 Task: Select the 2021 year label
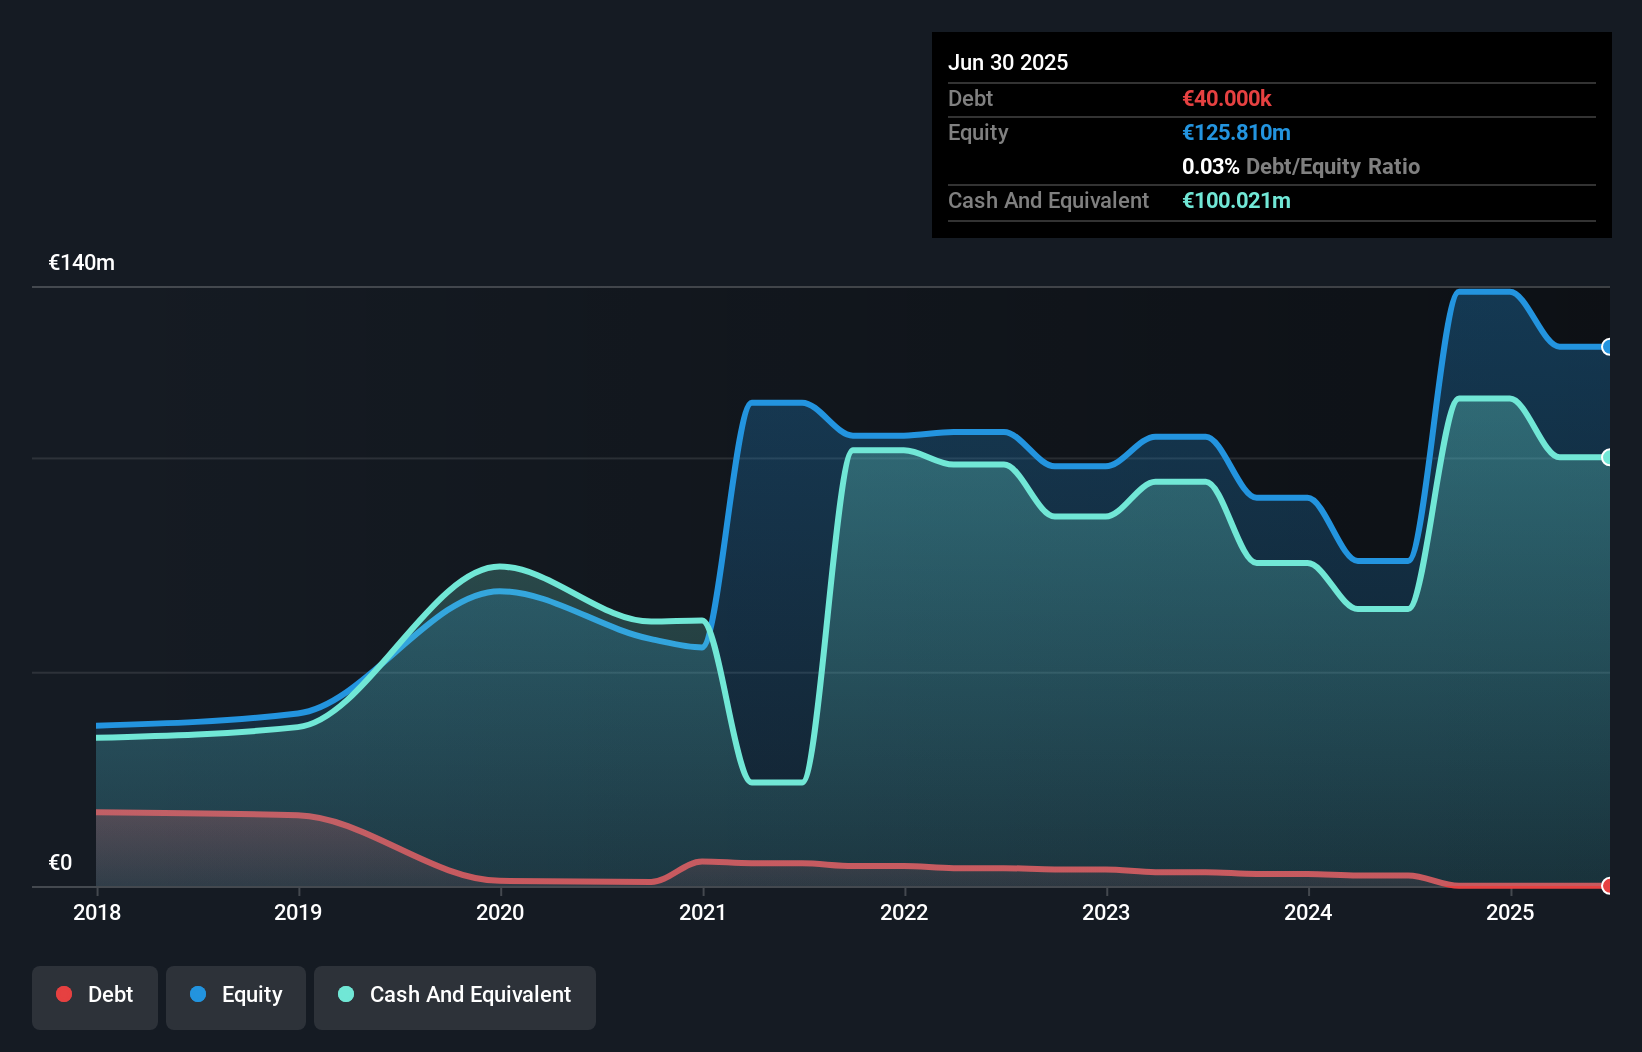[703, 913]
